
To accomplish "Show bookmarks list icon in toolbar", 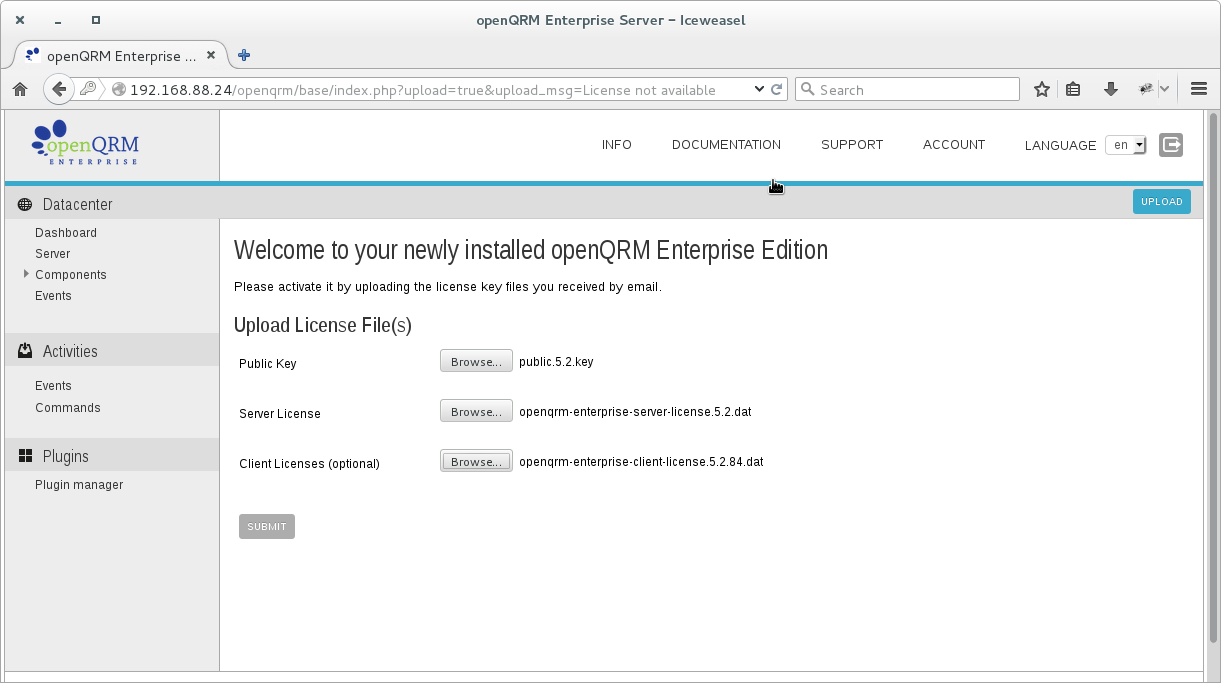I will coord(1073,89).
